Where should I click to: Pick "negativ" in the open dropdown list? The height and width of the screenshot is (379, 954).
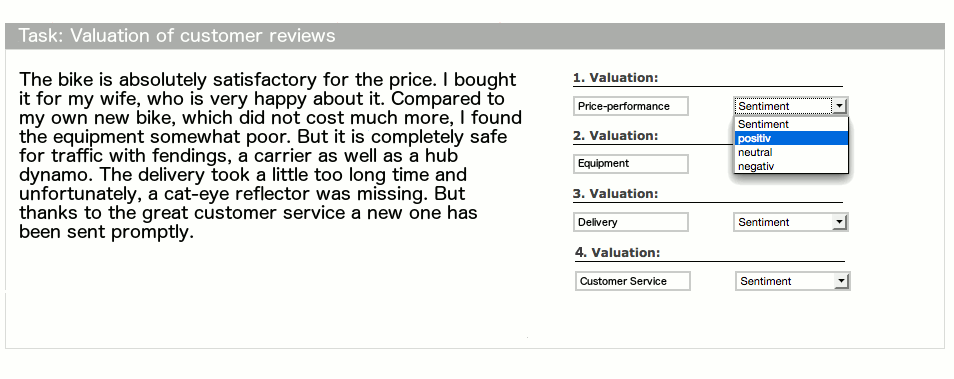click(x=790, y=166)
